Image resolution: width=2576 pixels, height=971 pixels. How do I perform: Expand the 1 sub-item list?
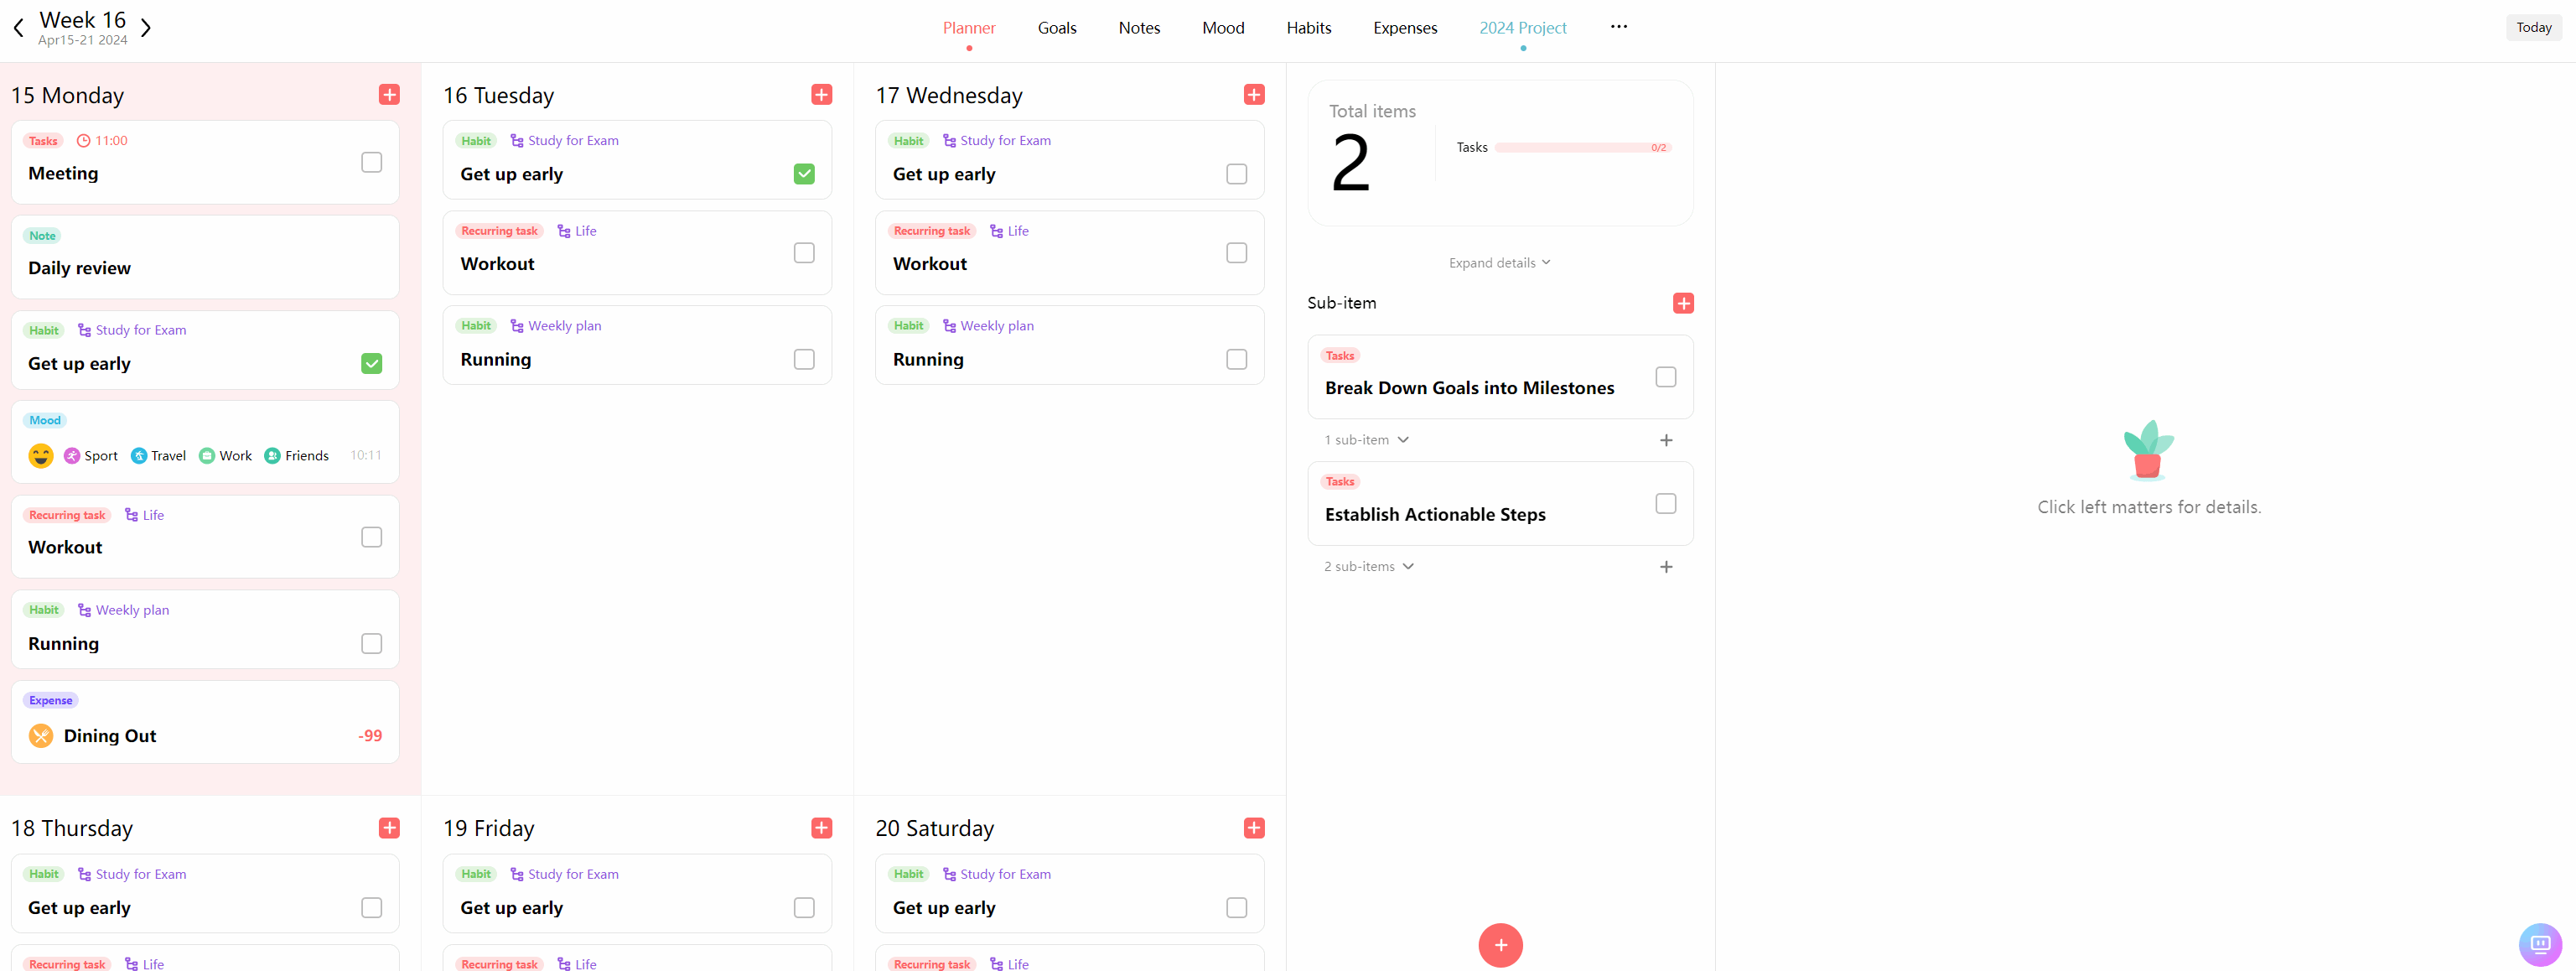1366,440
